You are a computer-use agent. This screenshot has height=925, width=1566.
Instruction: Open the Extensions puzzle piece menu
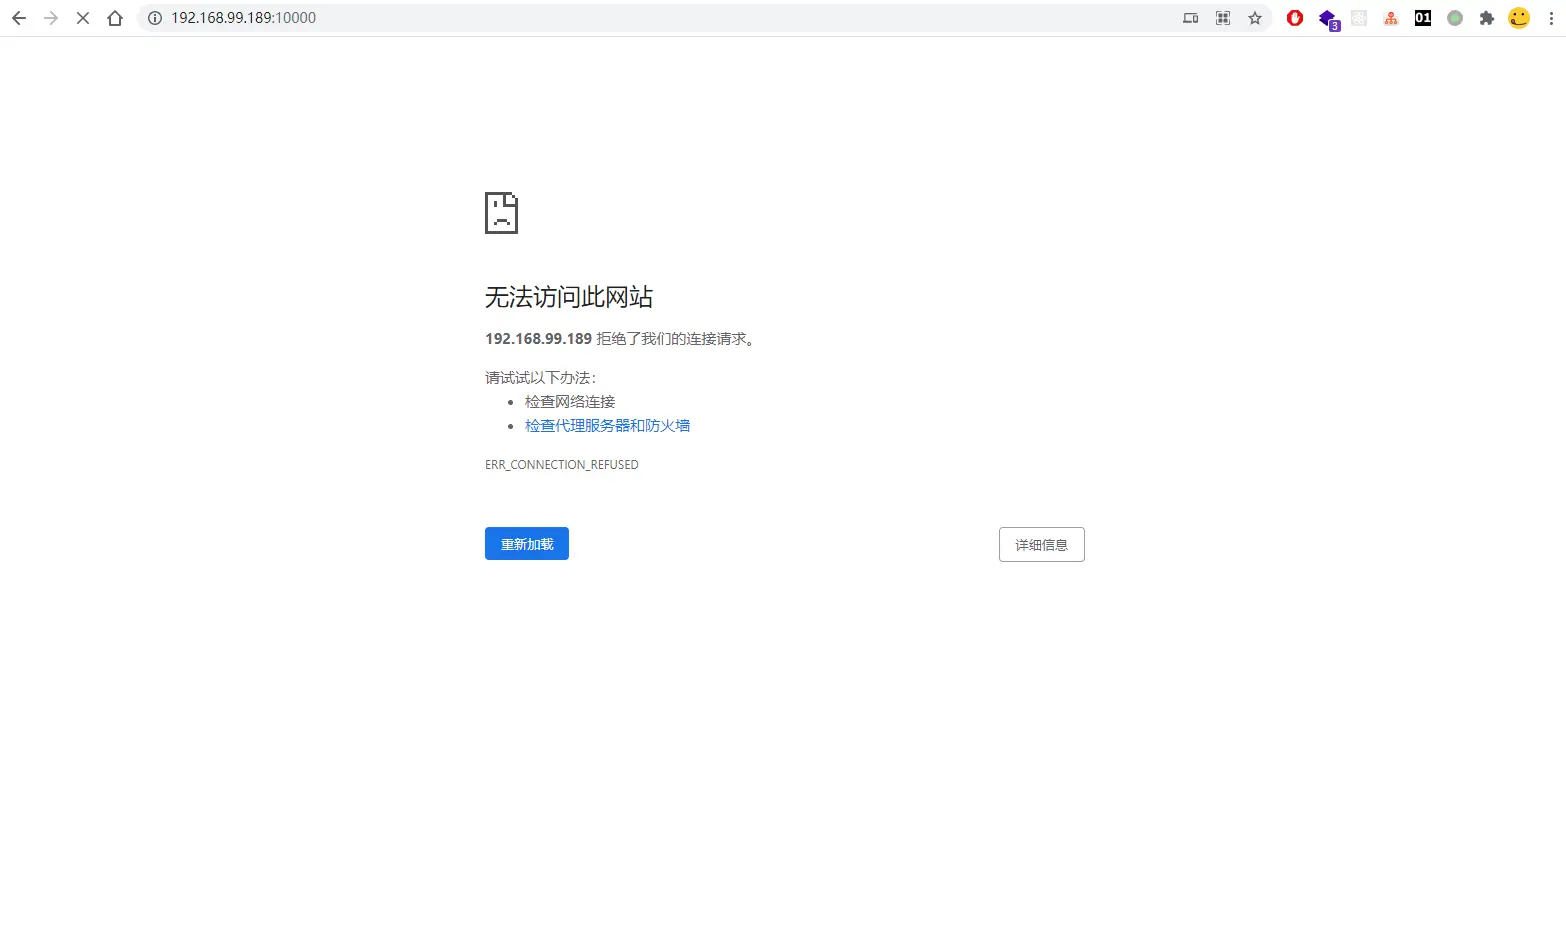(x=1487, y=18)
